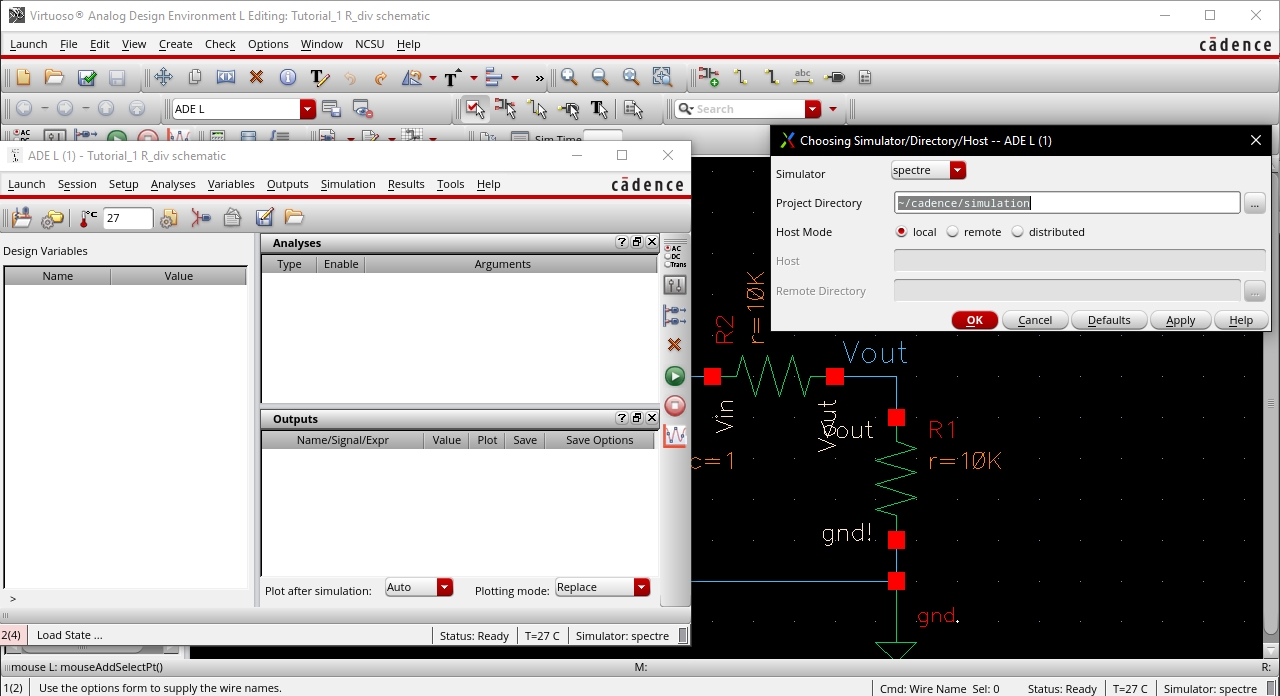
Task: Click the Edit Variables sliders icon in ADE
Action: [x=675, y=285]
